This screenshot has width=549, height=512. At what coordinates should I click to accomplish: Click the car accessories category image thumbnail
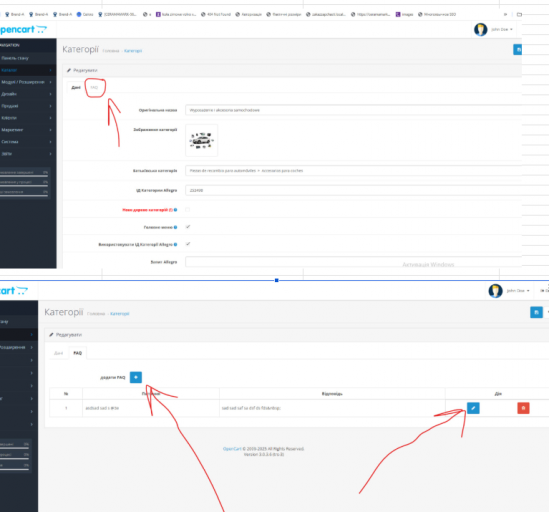click(201, 140)
